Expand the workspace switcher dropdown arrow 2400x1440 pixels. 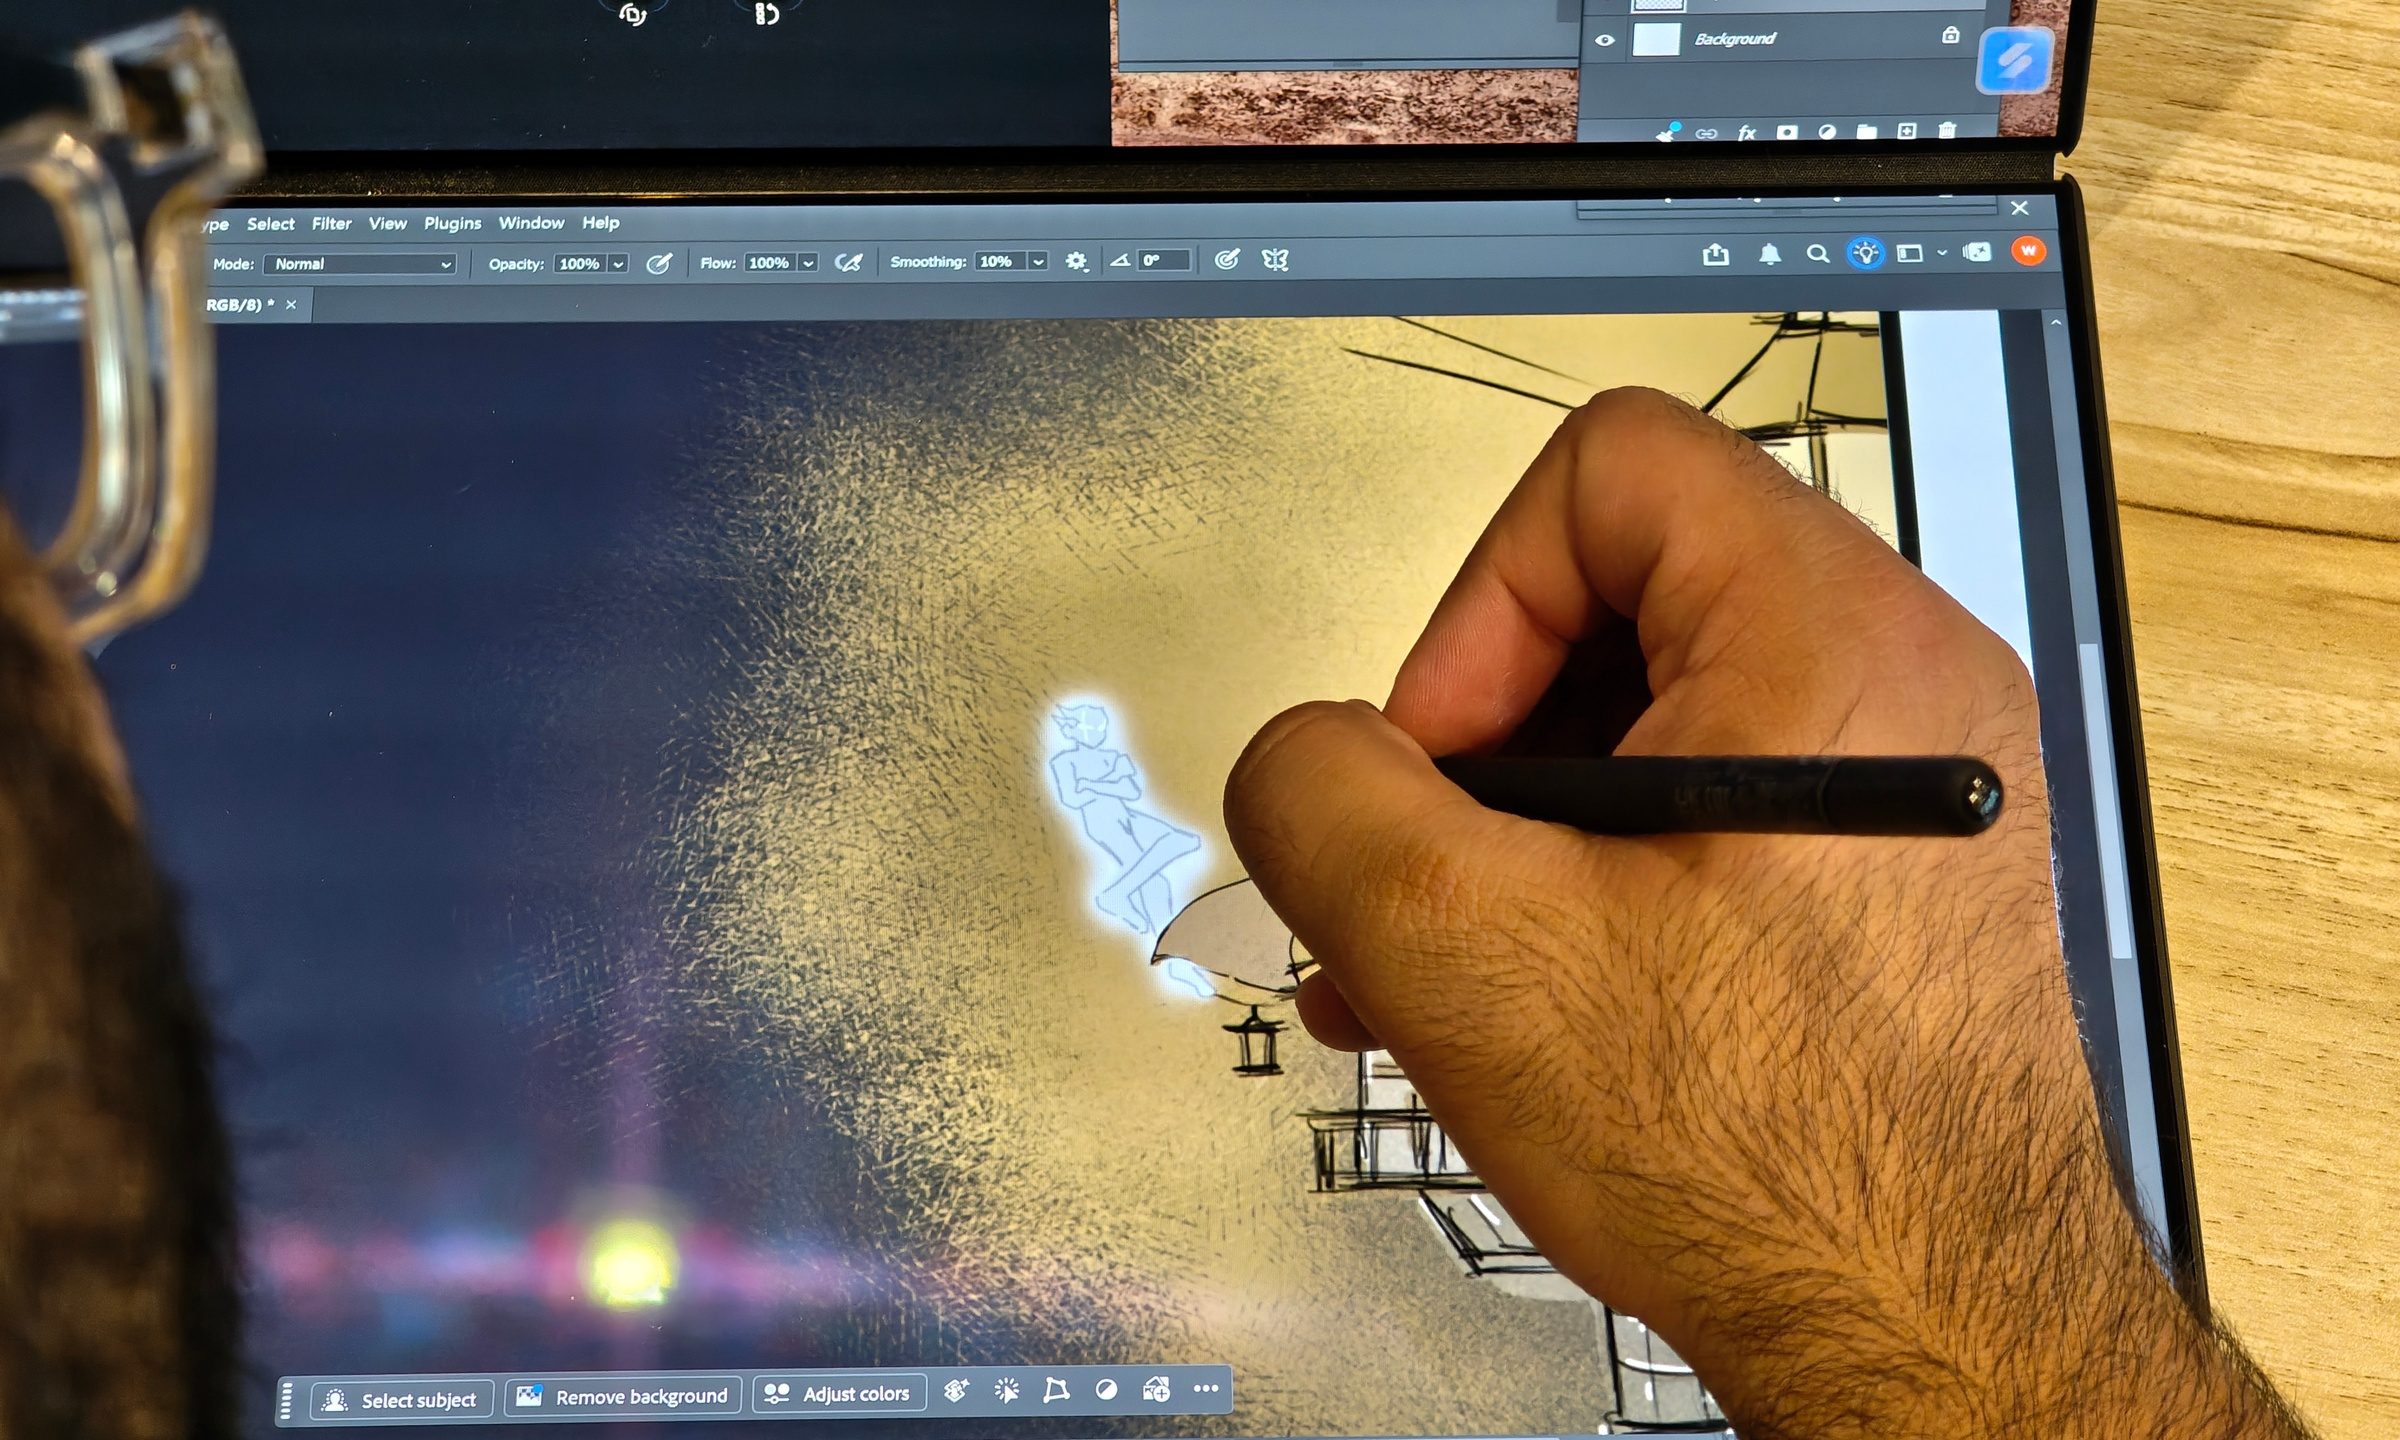1942,253
